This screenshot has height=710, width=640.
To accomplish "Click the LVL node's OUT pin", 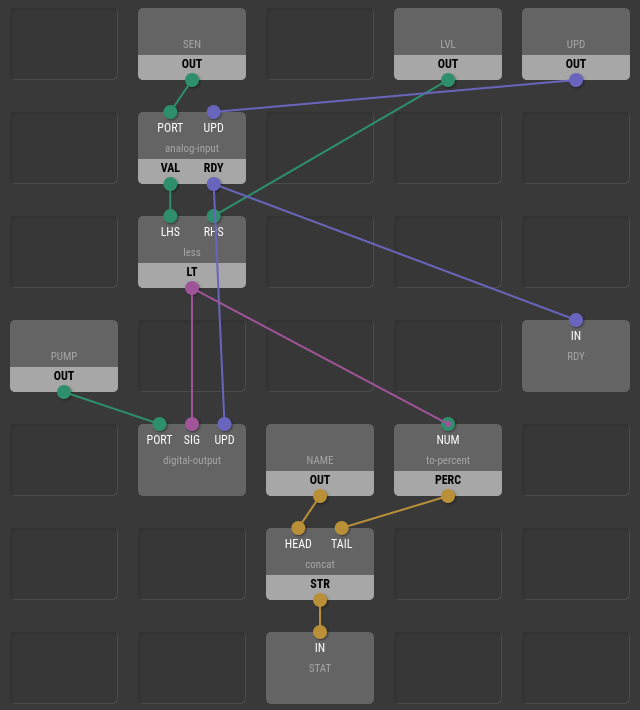I will coord(448,80).
